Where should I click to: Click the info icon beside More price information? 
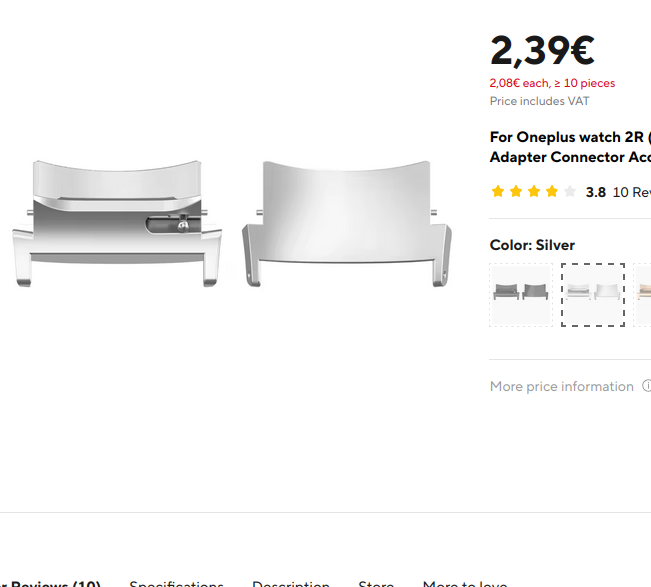[647, 386]
